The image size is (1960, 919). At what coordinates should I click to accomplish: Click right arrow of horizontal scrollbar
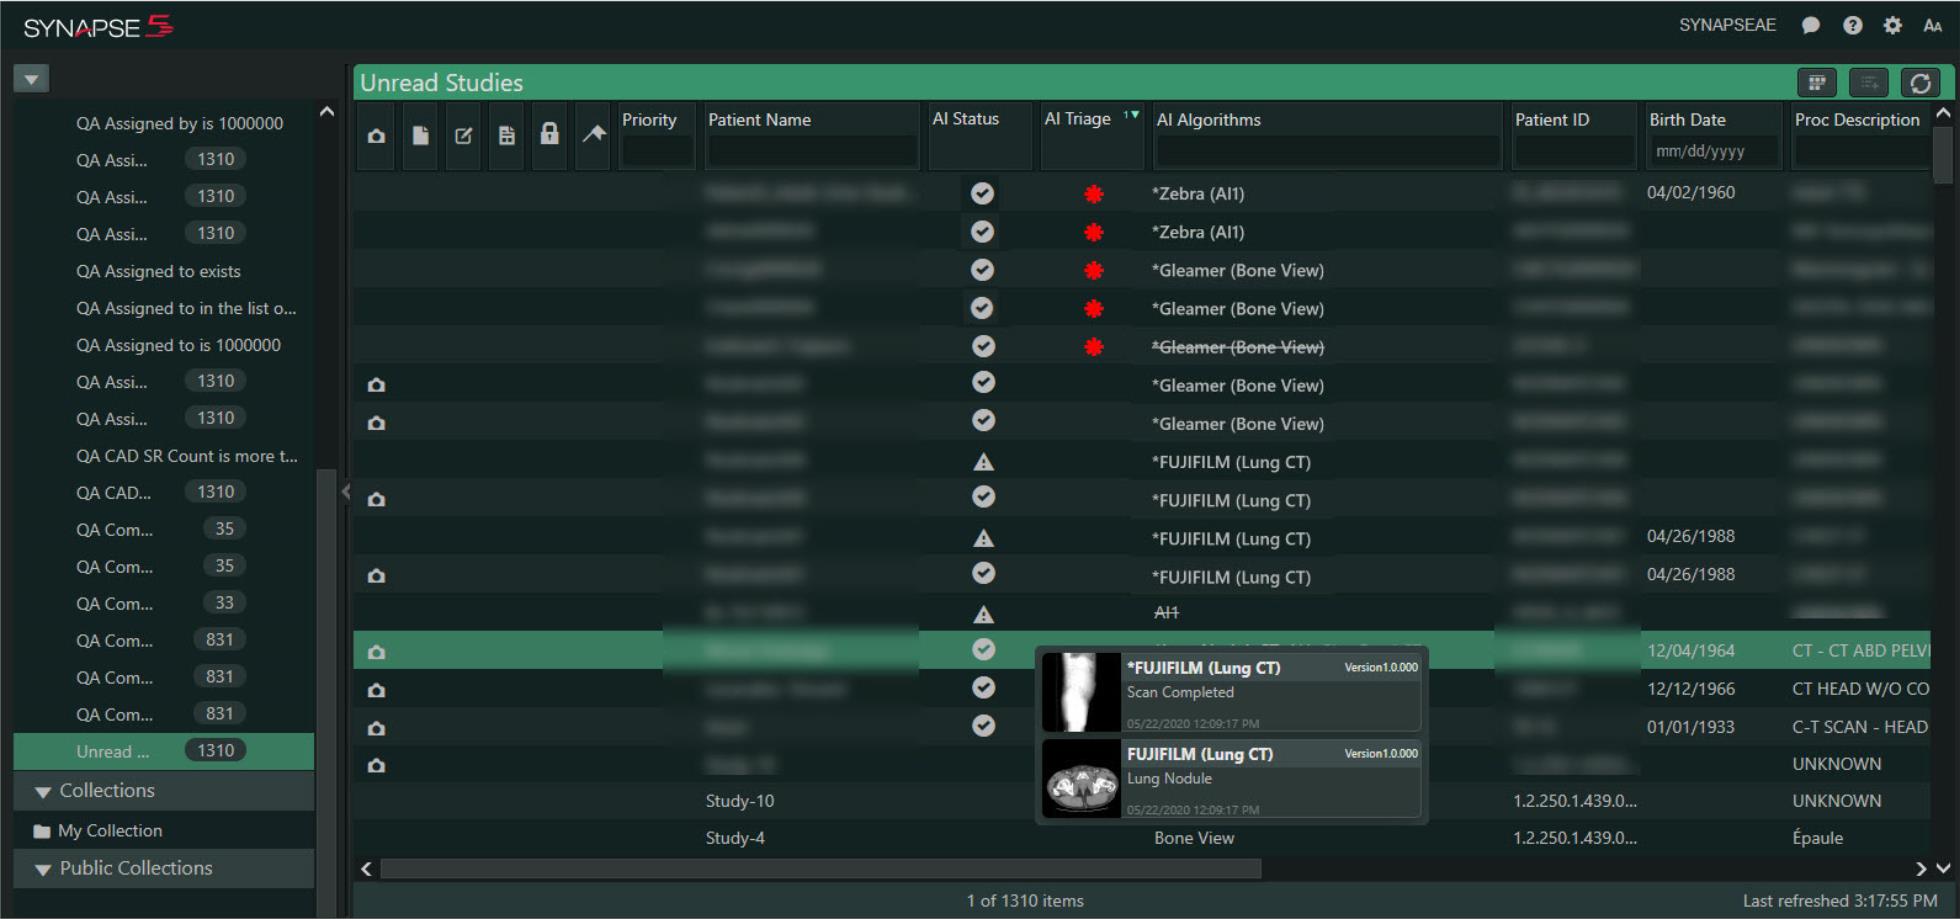(x=1920, y=869)
